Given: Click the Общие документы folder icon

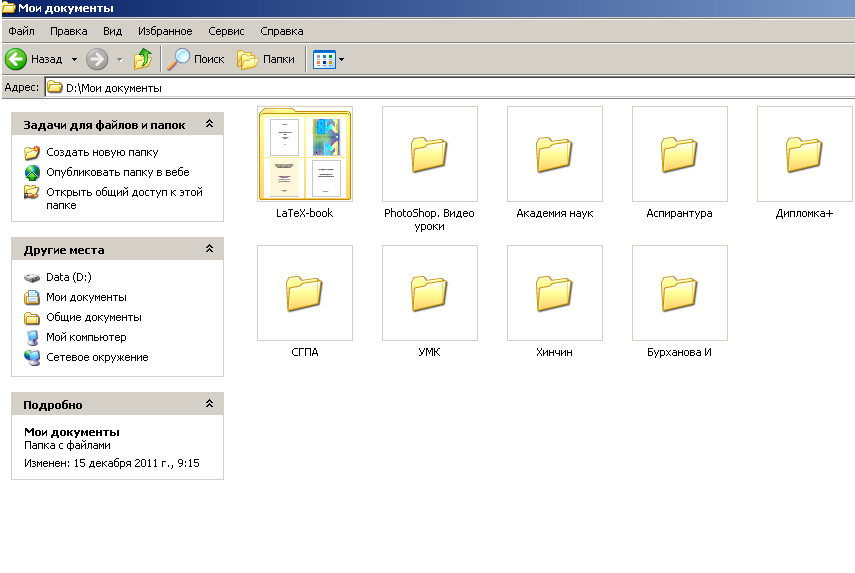Looking at the screenshot, I should [32, 318].
